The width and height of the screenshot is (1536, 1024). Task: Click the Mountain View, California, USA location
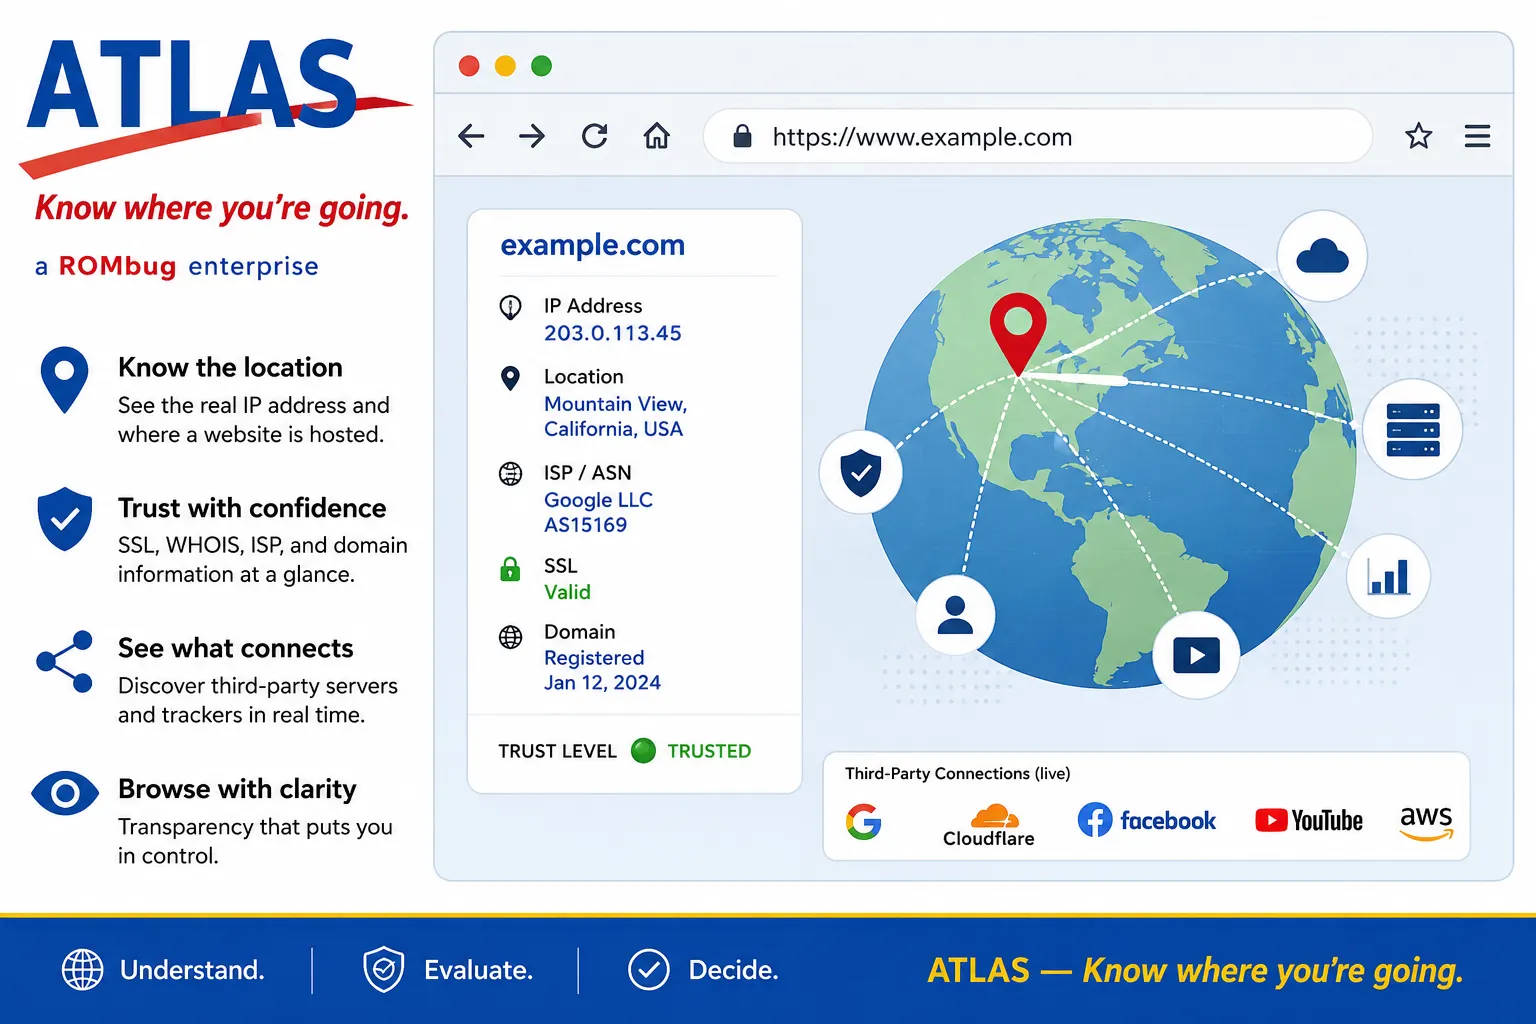[615, 416]
